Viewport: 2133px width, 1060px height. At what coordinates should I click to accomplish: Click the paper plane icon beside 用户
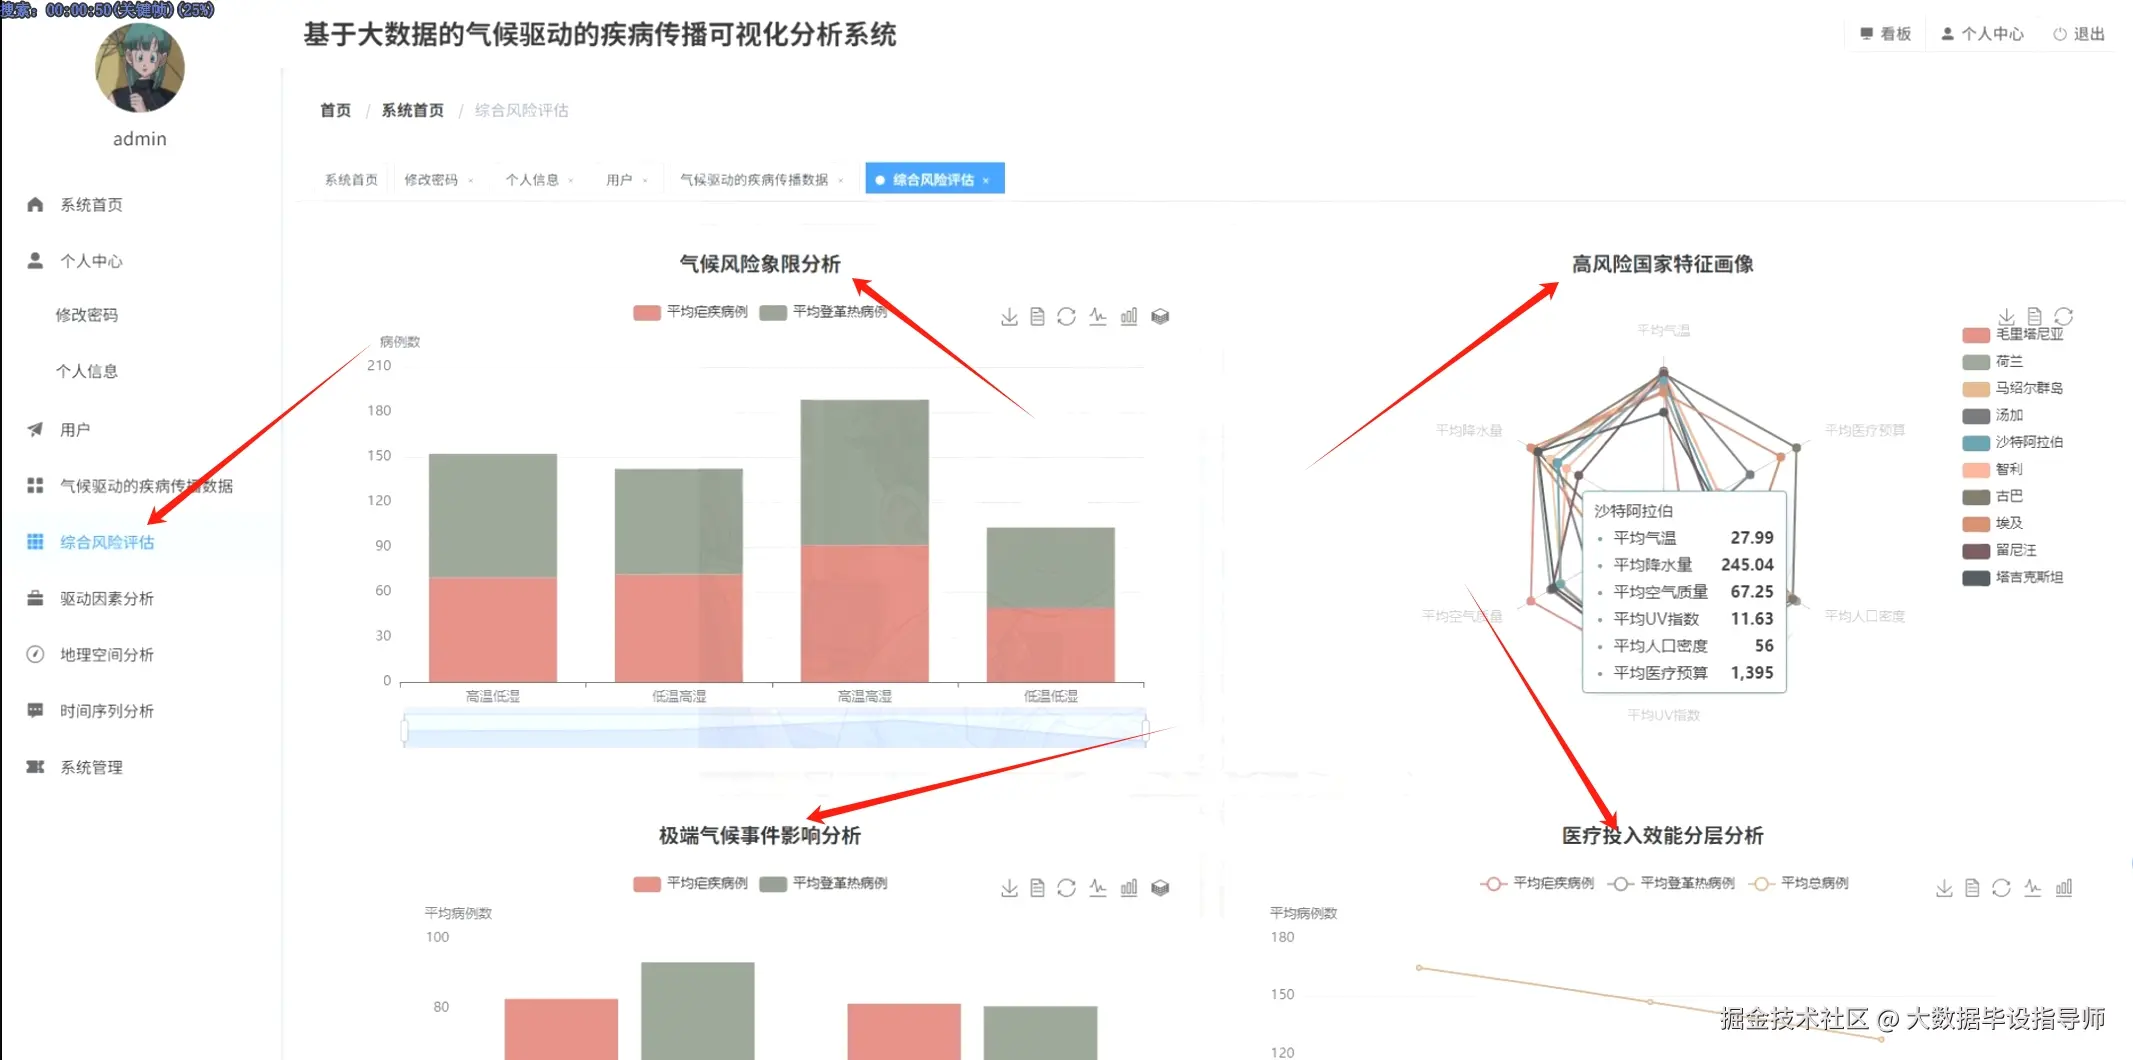tap(35, 429)
